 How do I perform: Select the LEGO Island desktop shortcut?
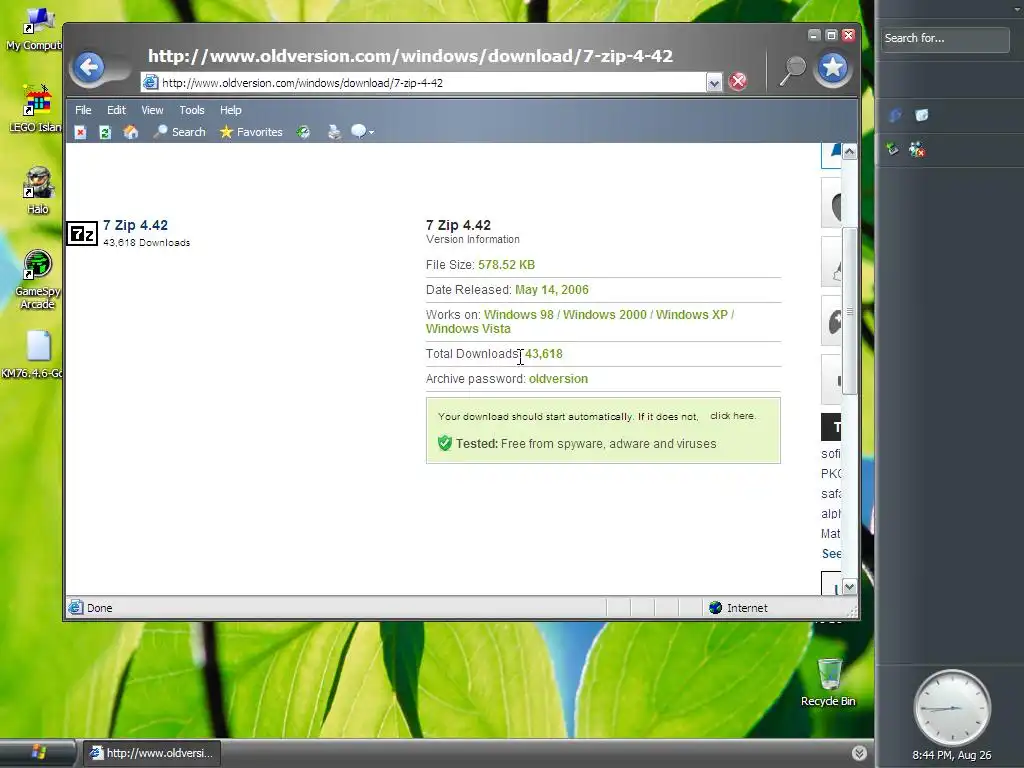35,108
